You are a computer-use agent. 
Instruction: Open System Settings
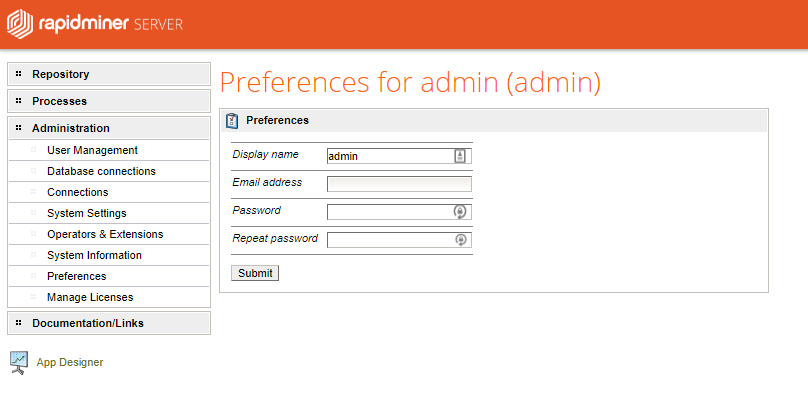click(86, 213)
